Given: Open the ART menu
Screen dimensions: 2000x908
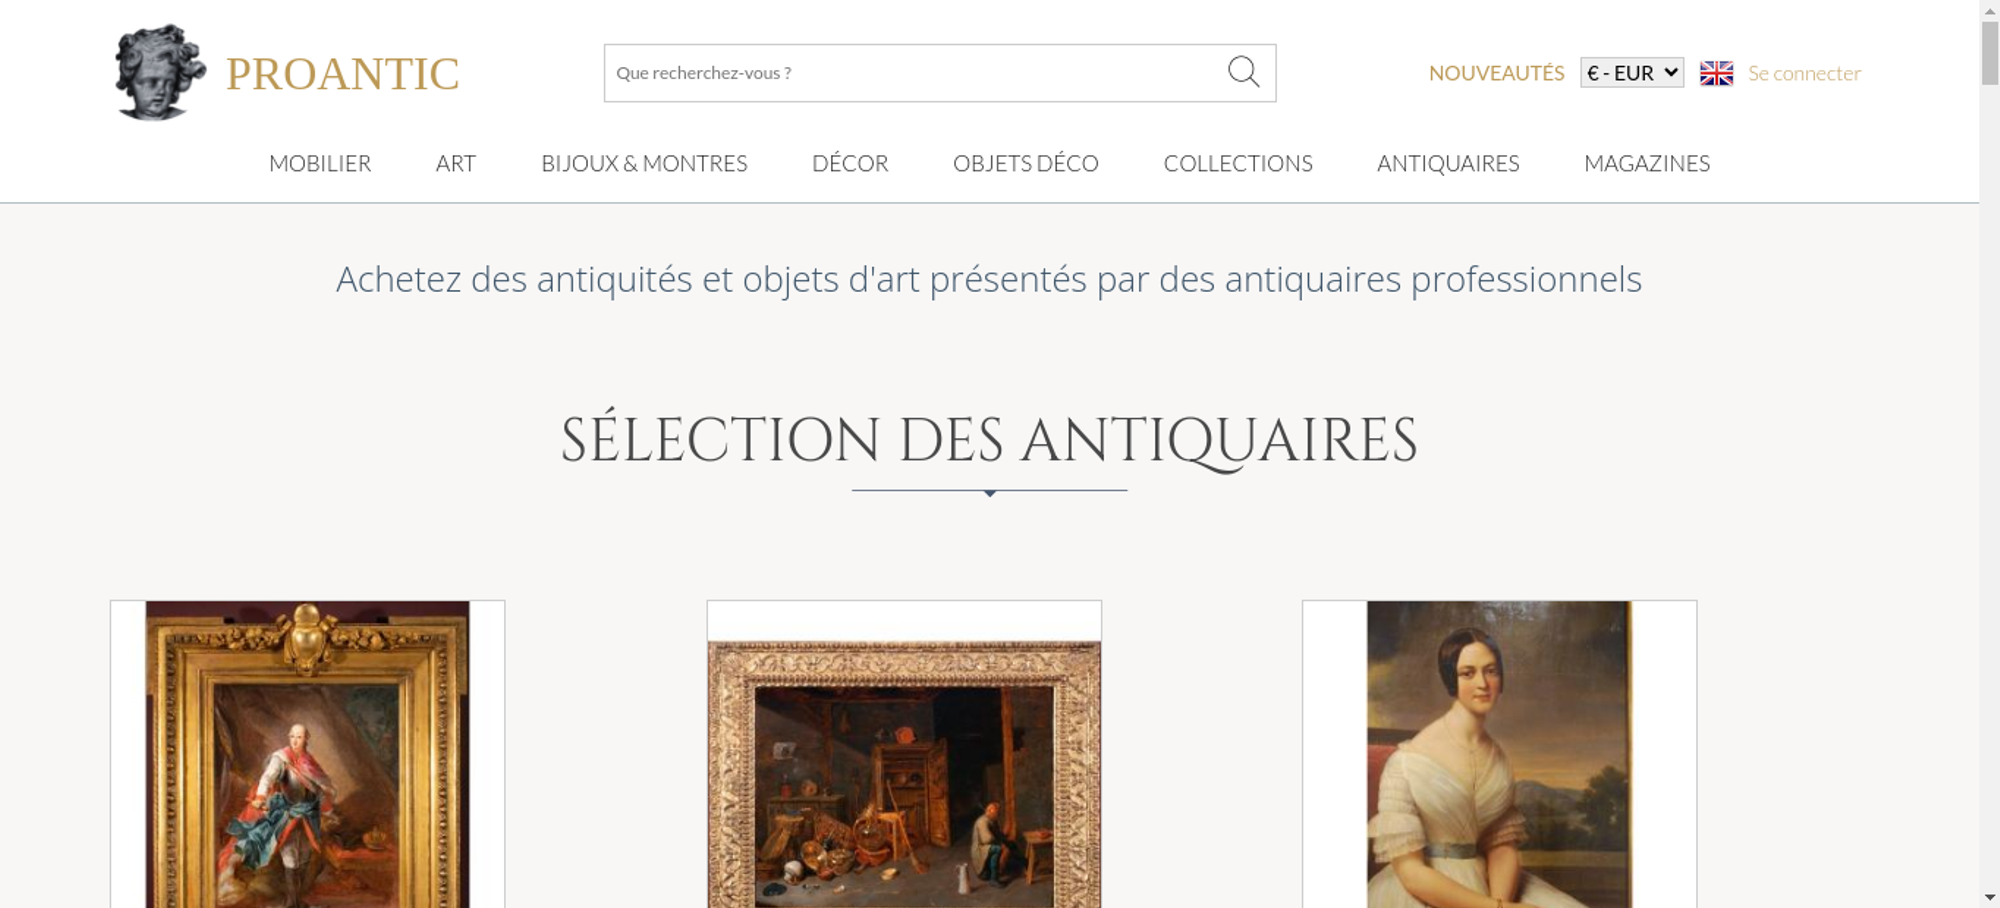Looking at the screenshot, I should point(456,163).
